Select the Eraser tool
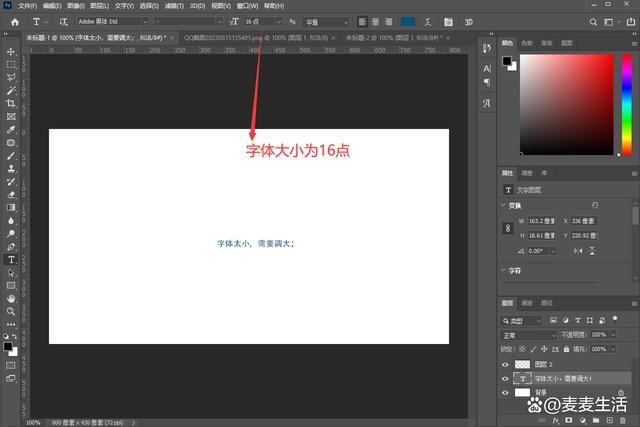 (11, 195)
